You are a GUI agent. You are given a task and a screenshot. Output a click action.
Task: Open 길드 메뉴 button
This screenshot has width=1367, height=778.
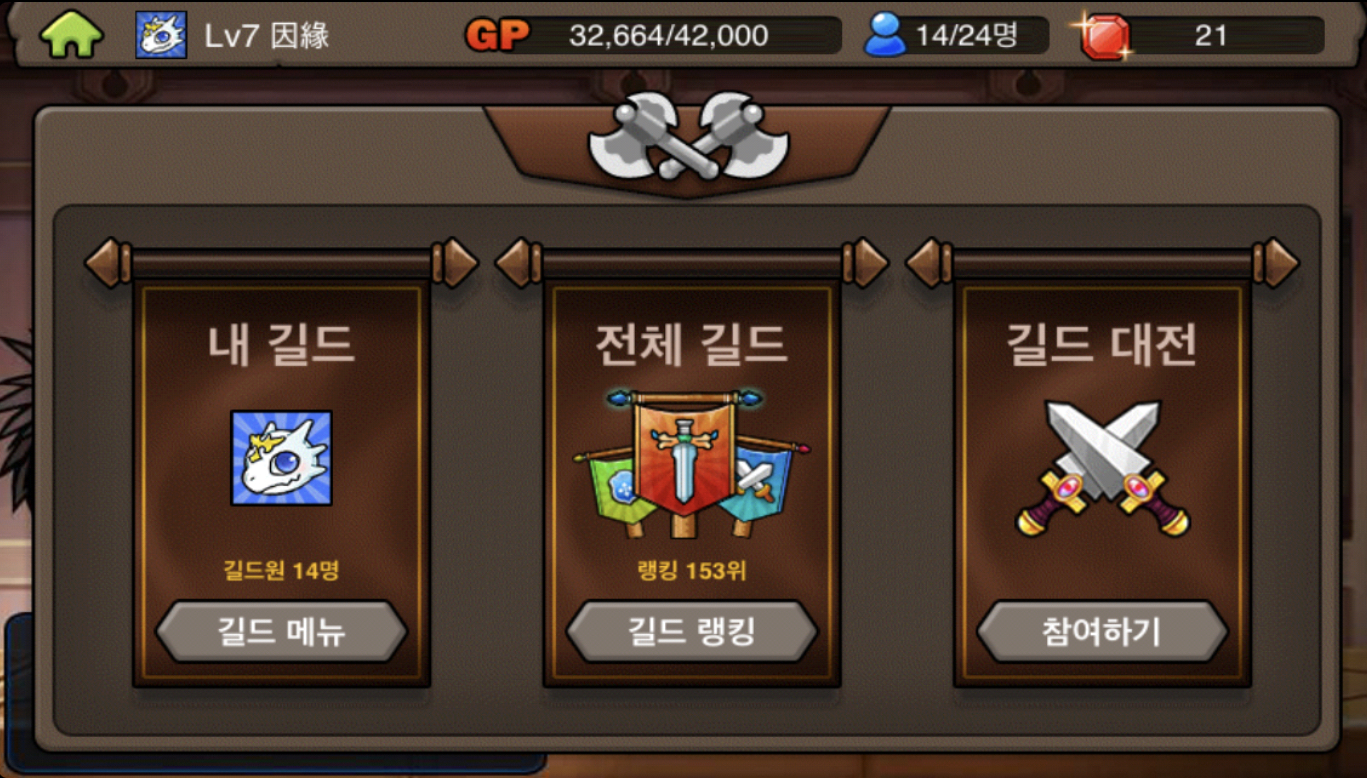281,631
